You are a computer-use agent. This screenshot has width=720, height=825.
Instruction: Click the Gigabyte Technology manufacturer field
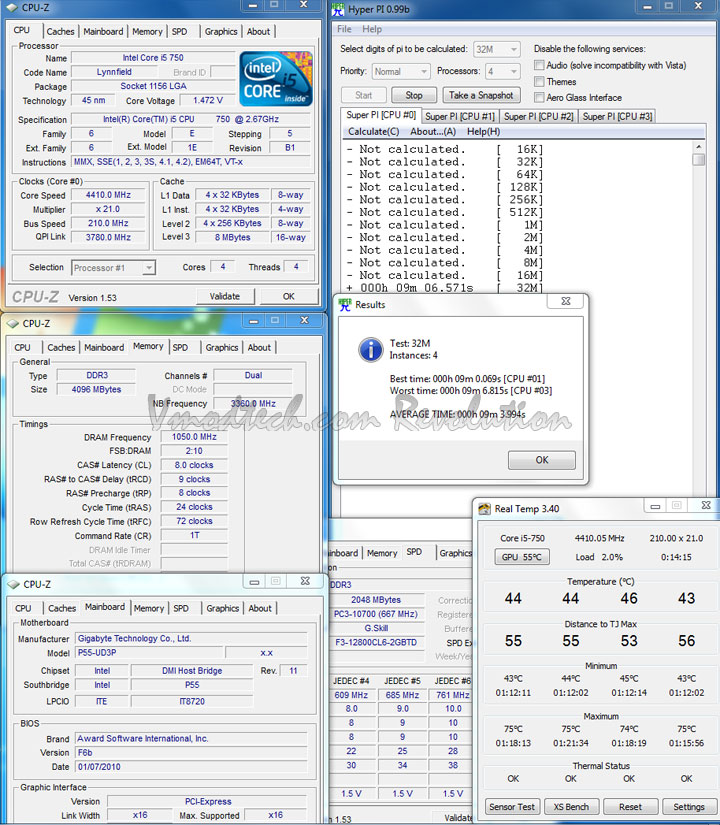pos(191,638)
